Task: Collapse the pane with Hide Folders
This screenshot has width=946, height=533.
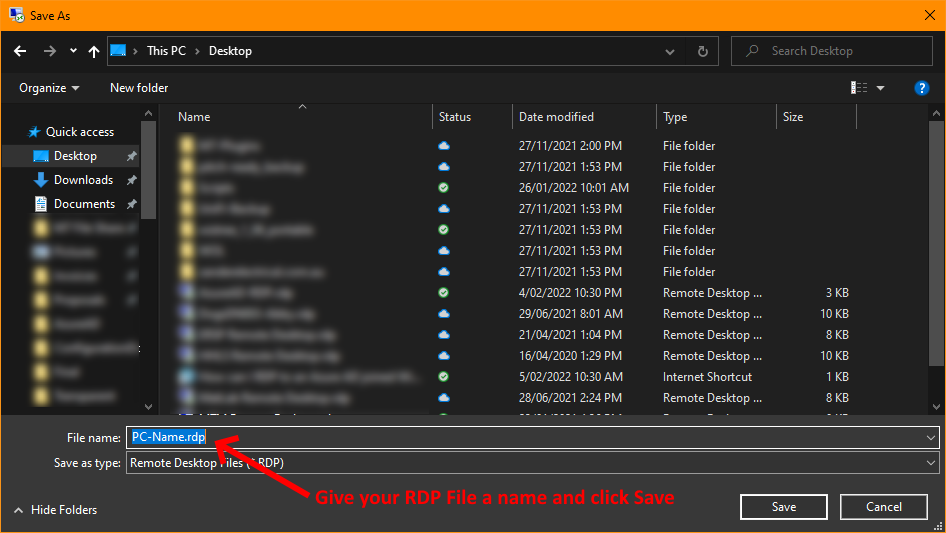Action: 55,510
